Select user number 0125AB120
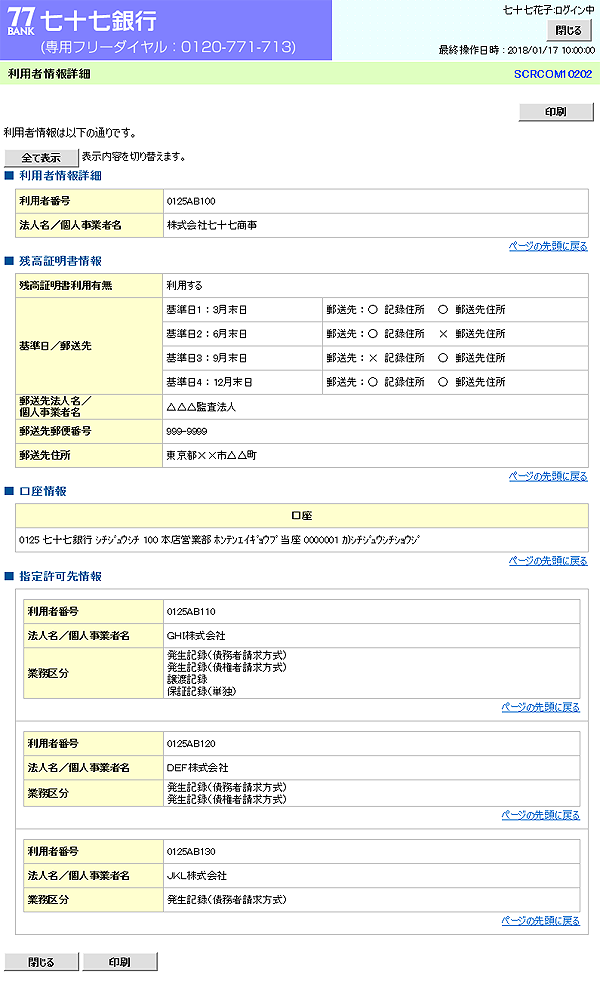 191,743
